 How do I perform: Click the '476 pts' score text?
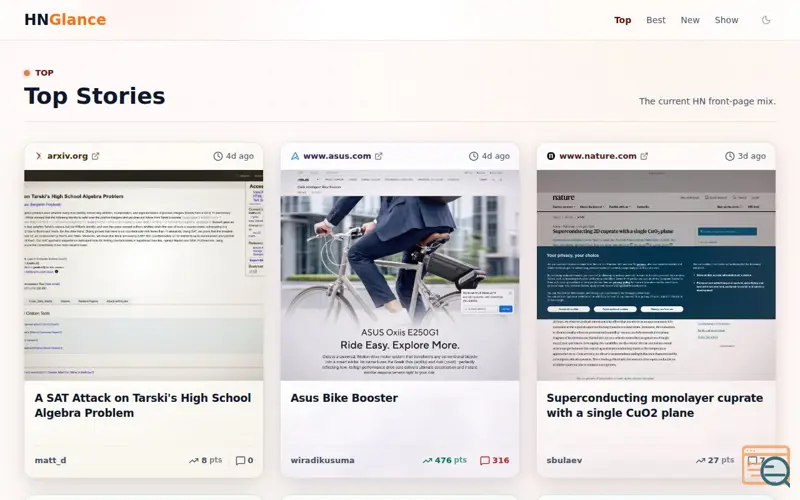[x=451, y=460]
